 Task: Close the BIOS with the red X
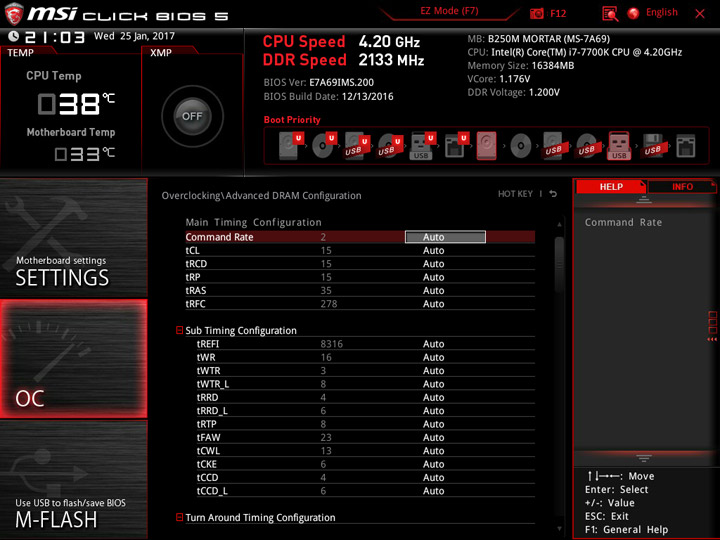[x=700, y=14]
